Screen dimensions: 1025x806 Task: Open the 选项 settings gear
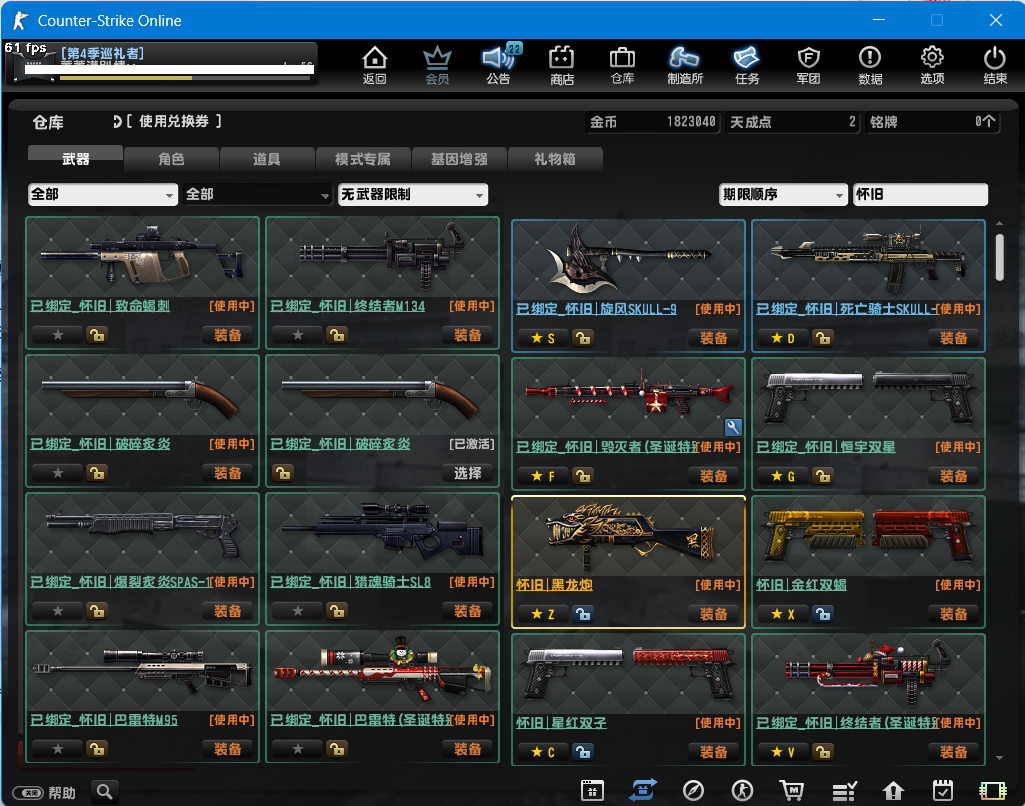(932, 65)
